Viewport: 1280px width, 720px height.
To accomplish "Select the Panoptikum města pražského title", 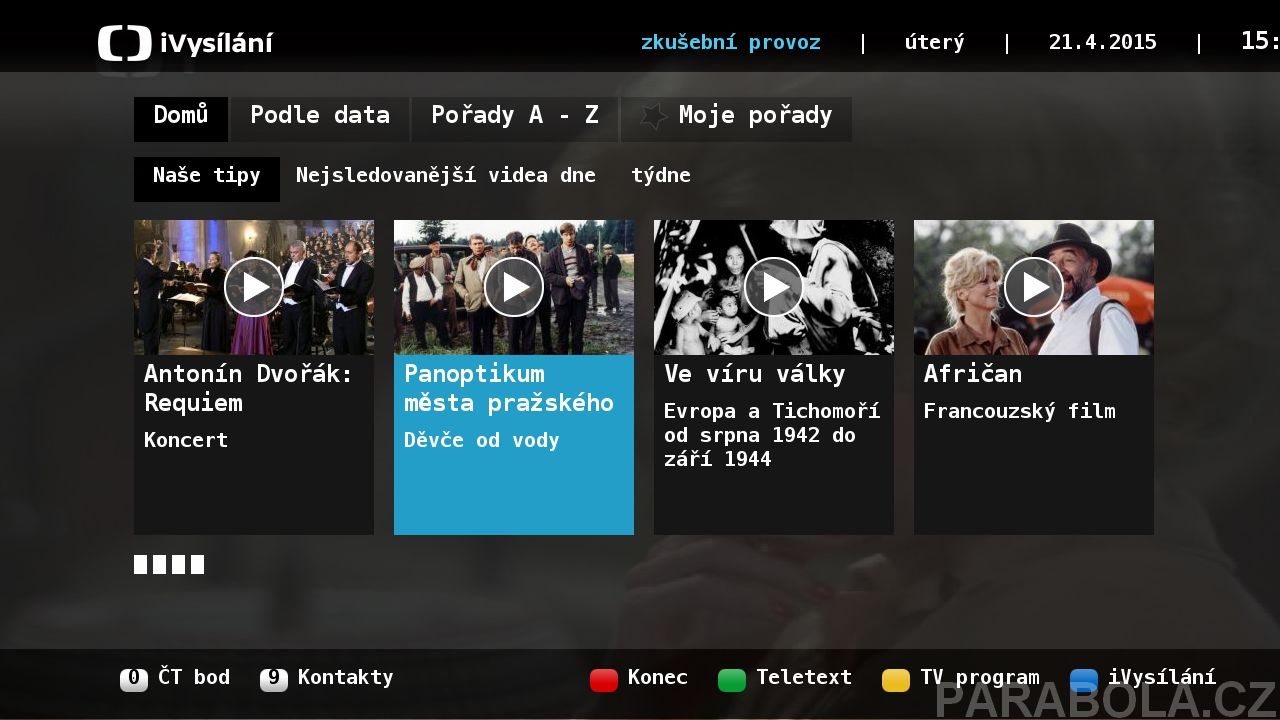I will 509,388.
